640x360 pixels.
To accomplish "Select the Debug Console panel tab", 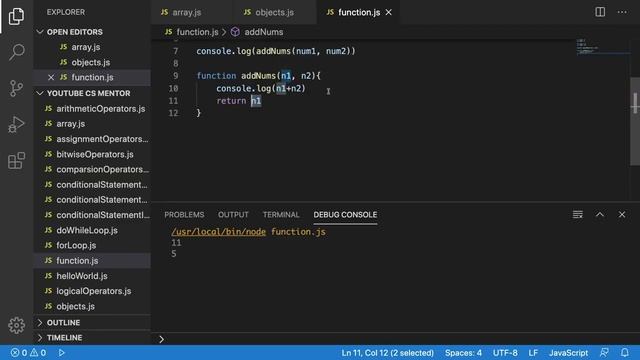I will click(x=345, y=215).
